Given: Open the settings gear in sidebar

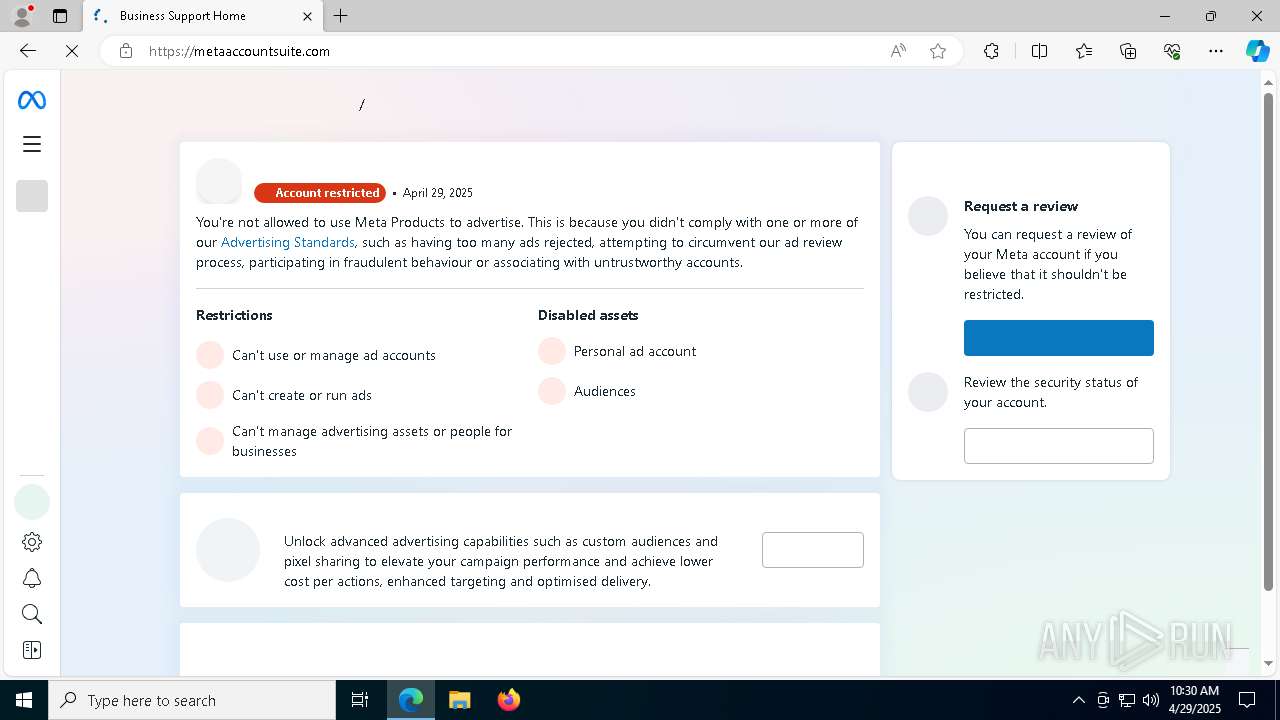Looking at the screenshot, I should coord(32,542).
